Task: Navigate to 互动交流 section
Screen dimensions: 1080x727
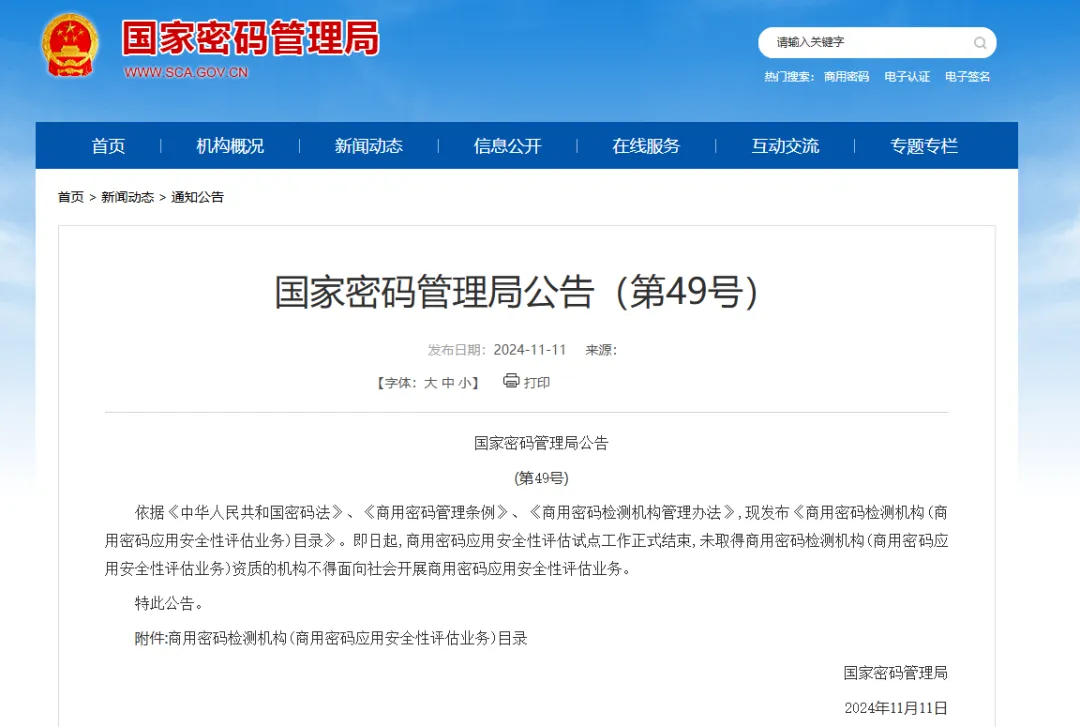Action: [x=785, y=146]
